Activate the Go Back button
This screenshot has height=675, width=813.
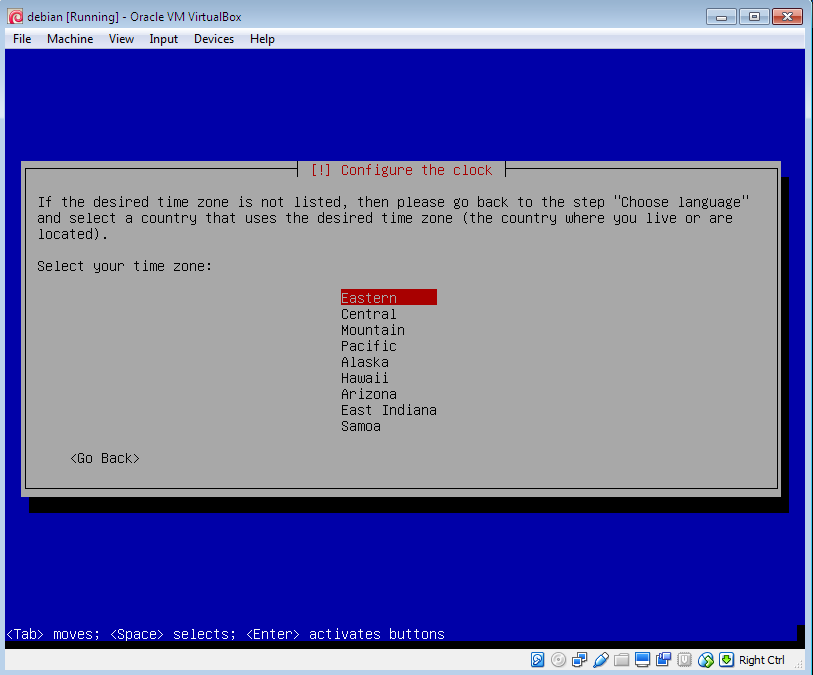click(x=105, y=458)
